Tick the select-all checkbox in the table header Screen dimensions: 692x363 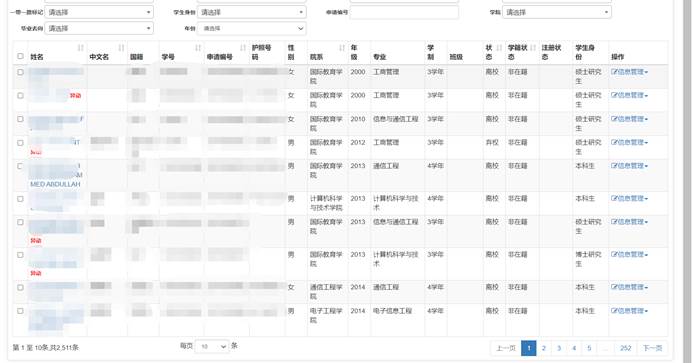click(x=20, y=56)
